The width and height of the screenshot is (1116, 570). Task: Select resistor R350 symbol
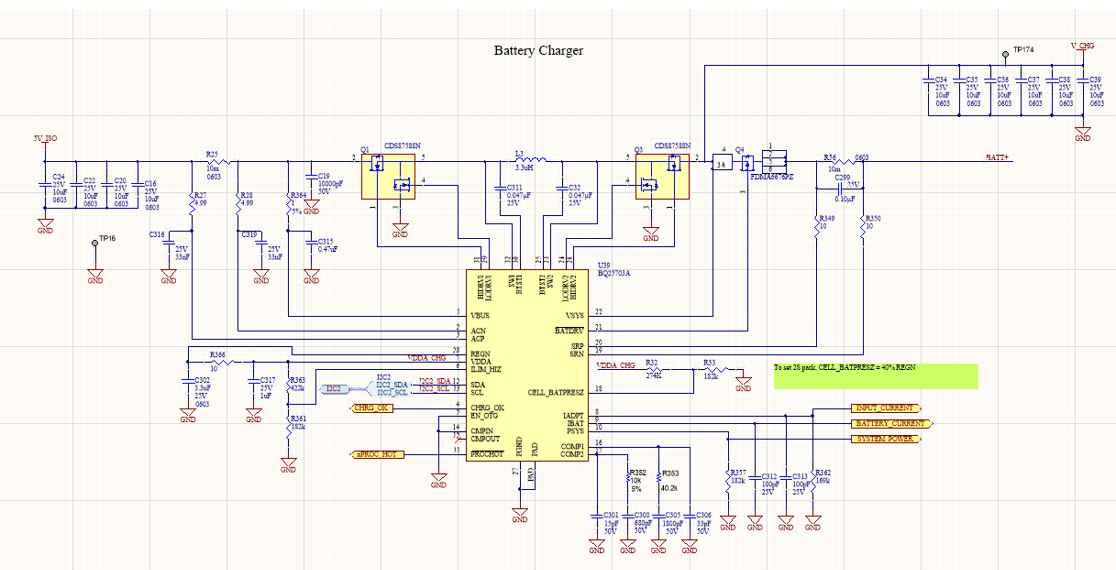[x=863, y=228]
